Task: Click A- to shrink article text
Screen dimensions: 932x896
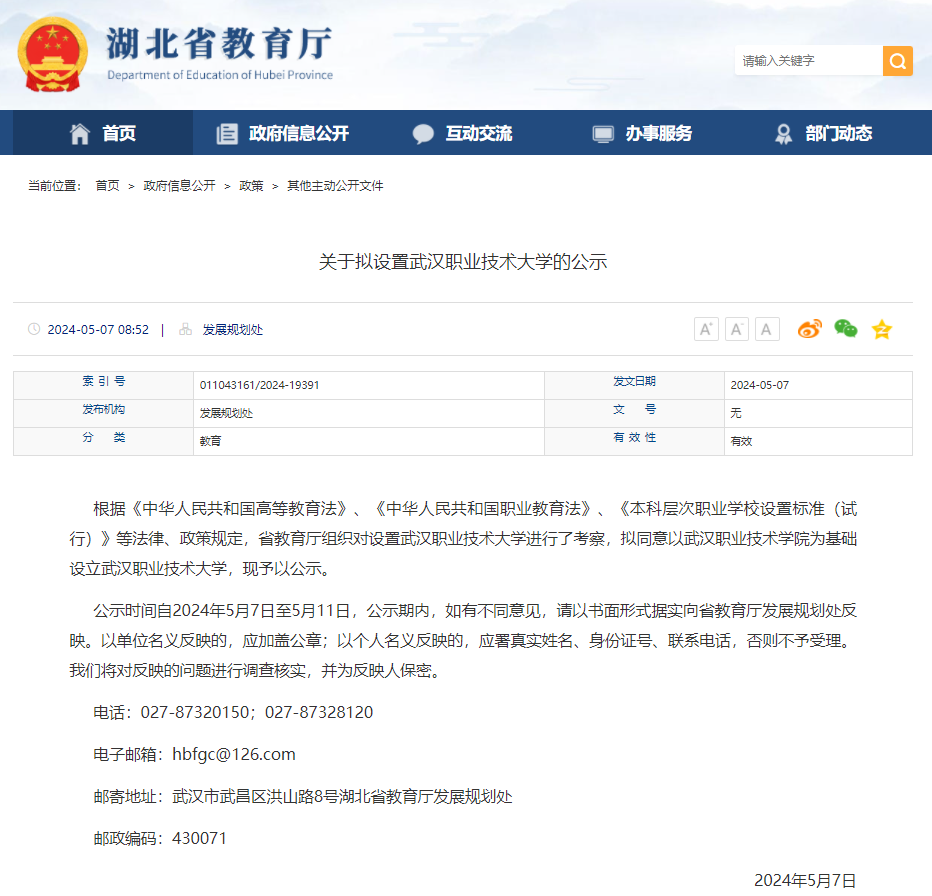Action: tap(737, 328)
